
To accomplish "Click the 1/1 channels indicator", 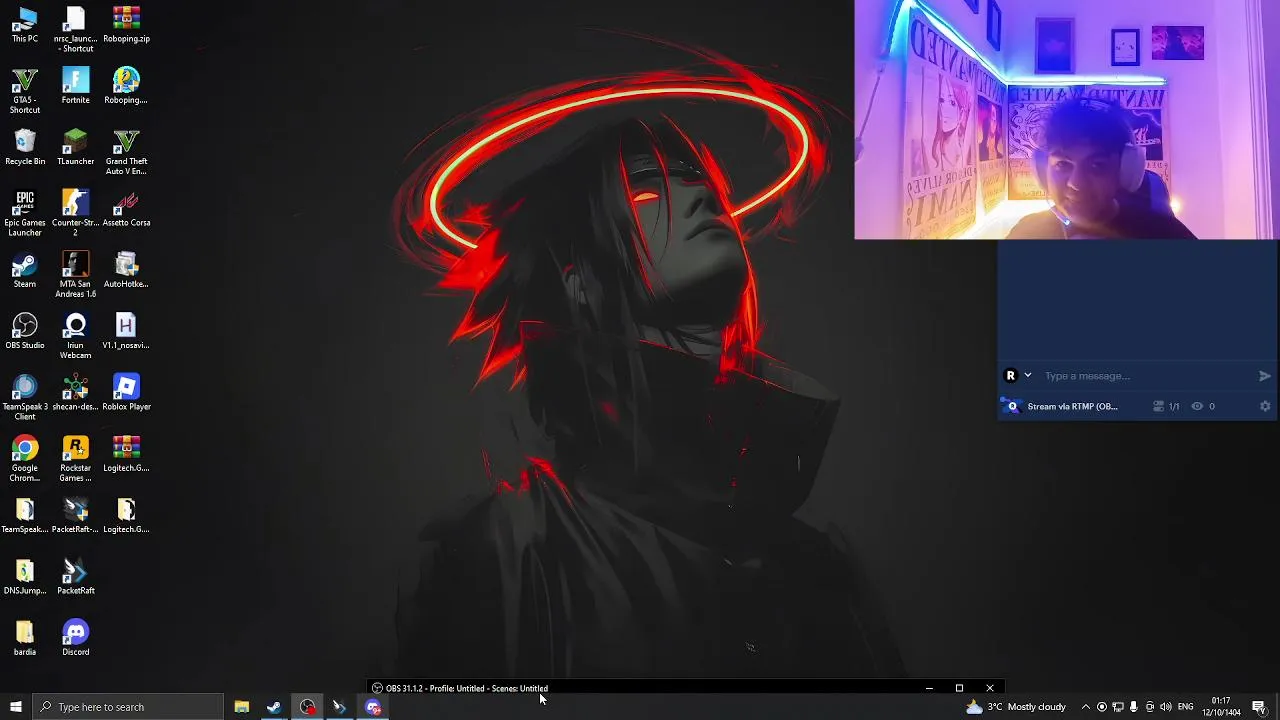I will tap(1166, 406).
